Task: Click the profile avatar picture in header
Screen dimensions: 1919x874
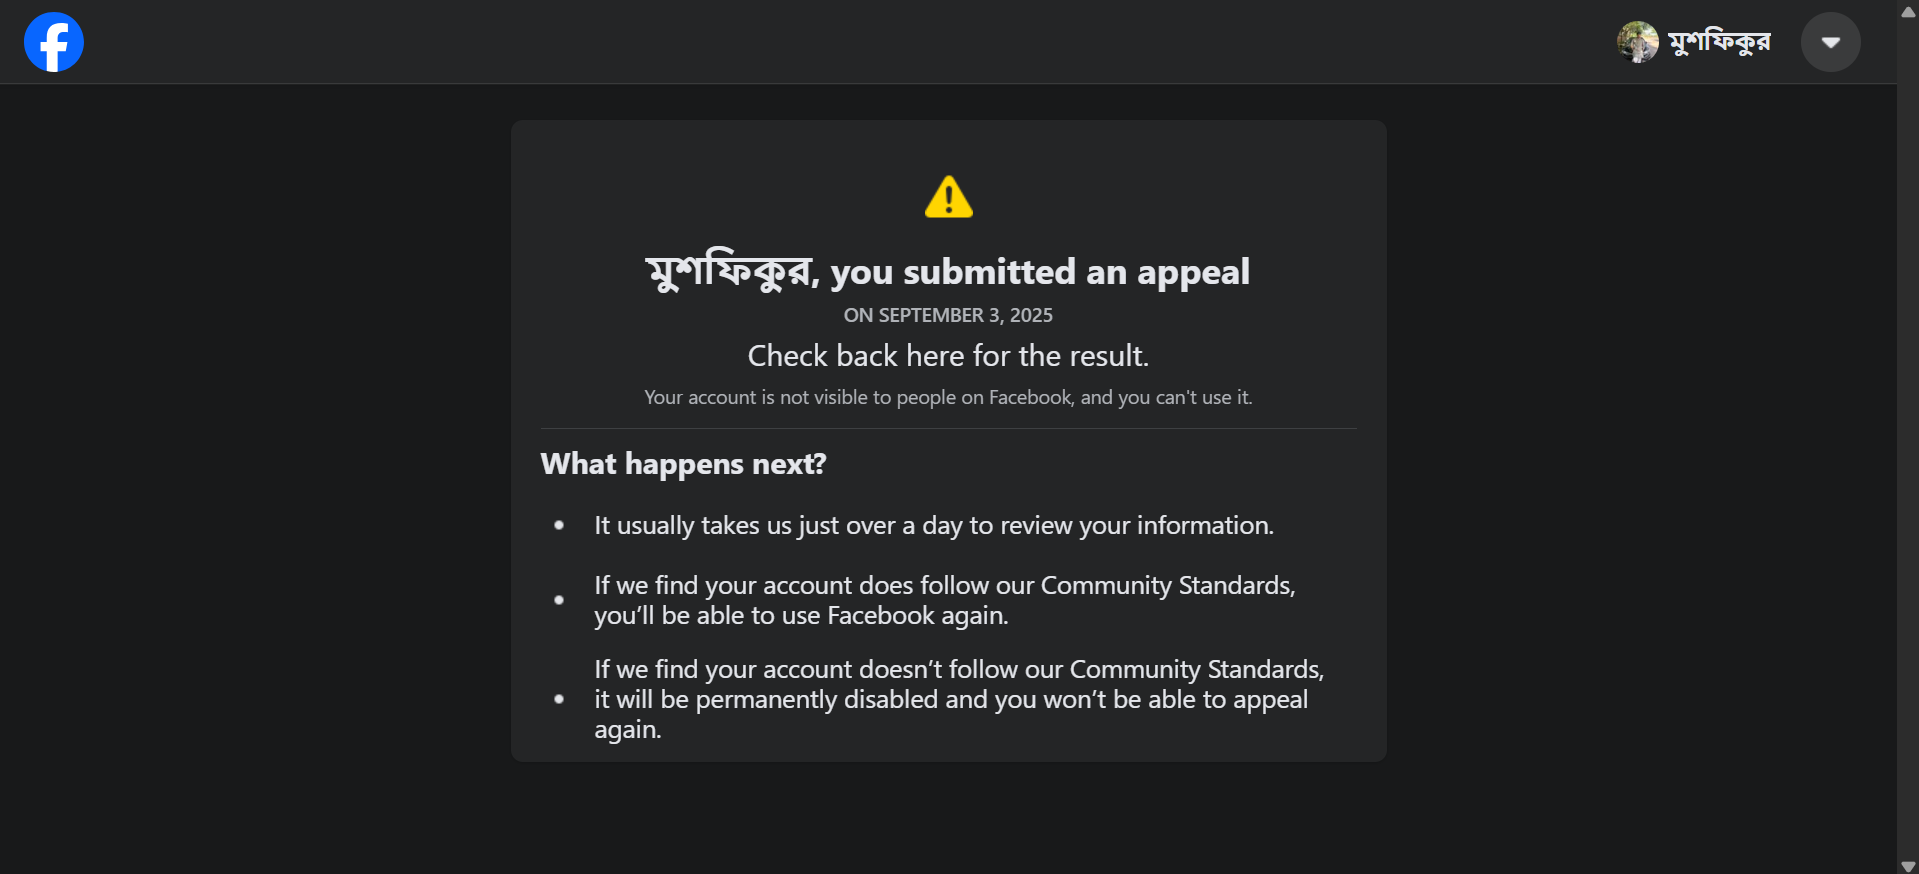Action: [x=1637, y=42]
